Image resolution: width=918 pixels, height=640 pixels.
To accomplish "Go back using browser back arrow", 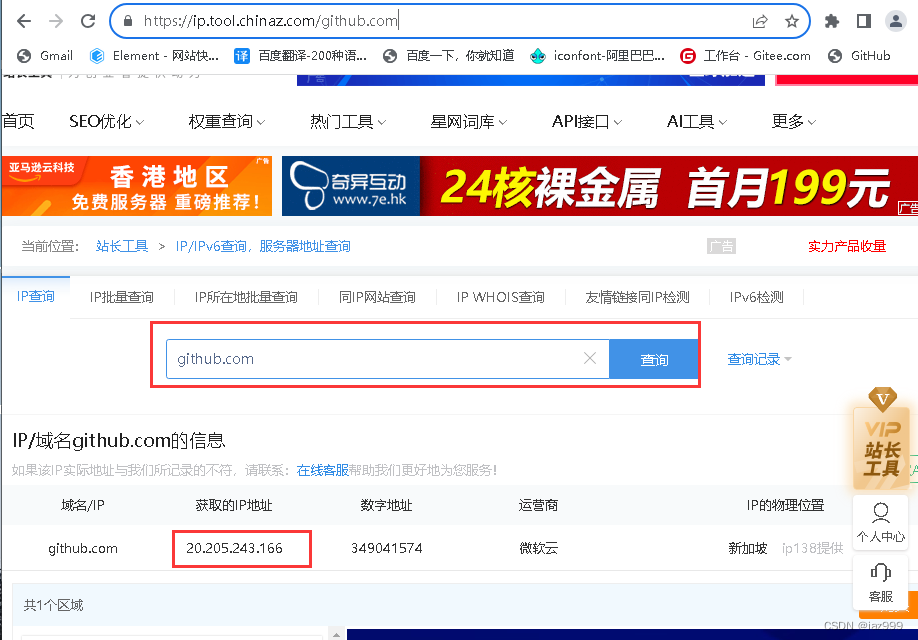I will [24, 21].
